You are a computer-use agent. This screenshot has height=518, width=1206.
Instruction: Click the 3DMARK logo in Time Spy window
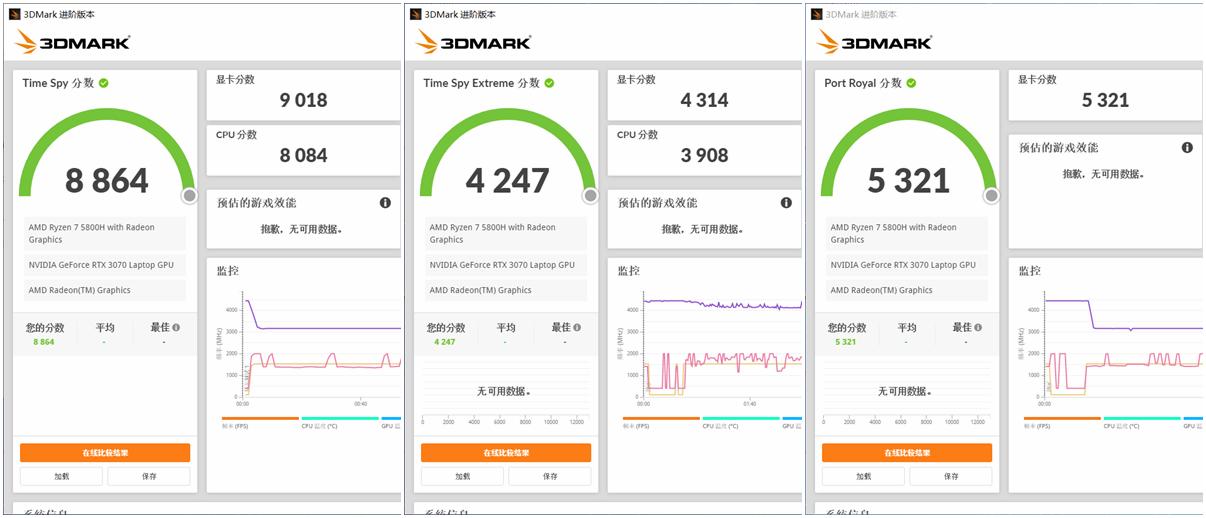coord(72,42)
